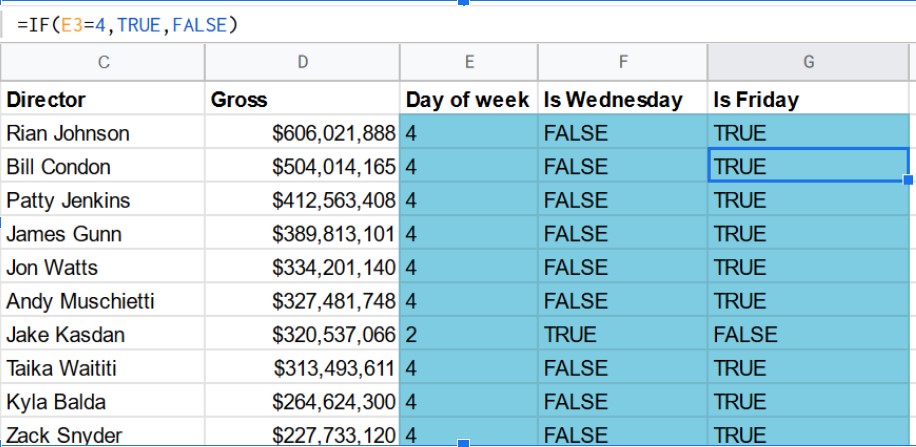Select column F header
The width and height of the screenshot is (916, 447).
tap(622, 63)
